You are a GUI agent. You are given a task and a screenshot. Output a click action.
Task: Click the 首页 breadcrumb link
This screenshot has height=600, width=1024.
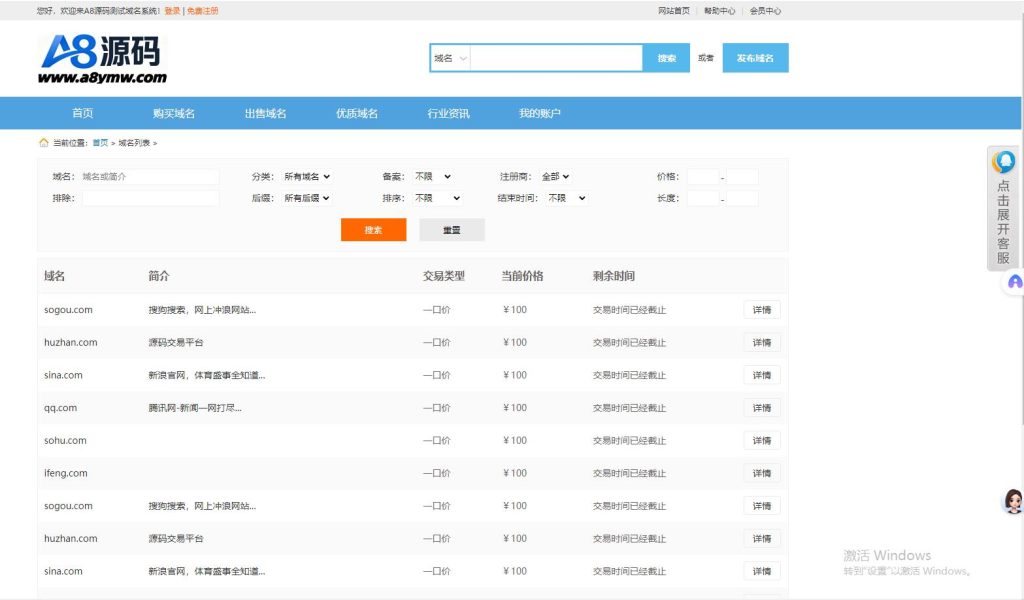tap(100, 142)
